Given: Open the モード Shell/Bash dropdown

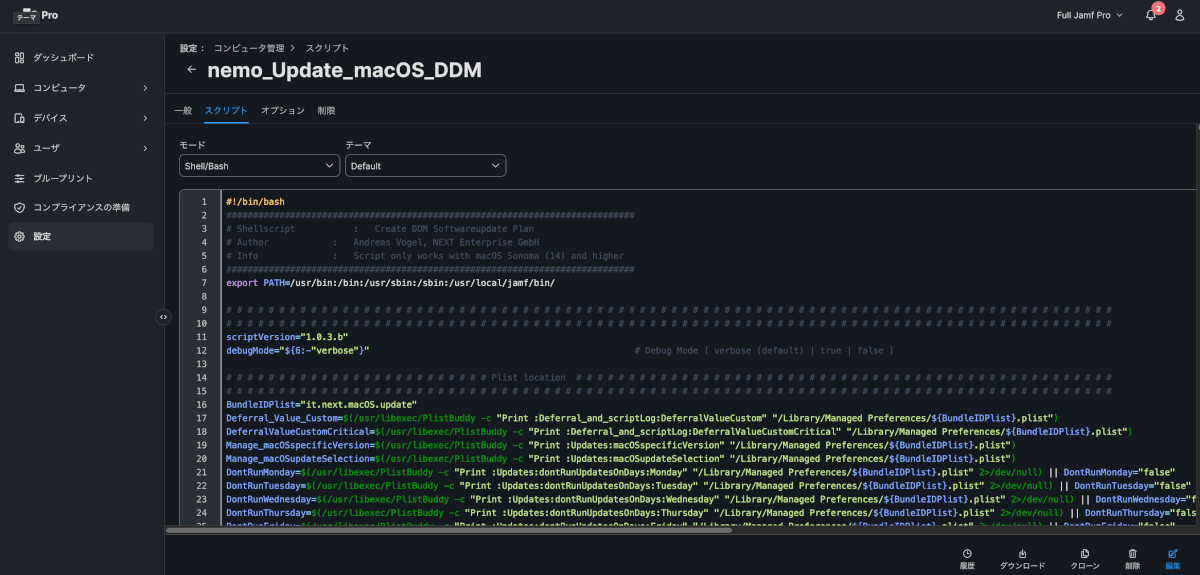Looking at the screenshot, I should [x=259, y=166].
